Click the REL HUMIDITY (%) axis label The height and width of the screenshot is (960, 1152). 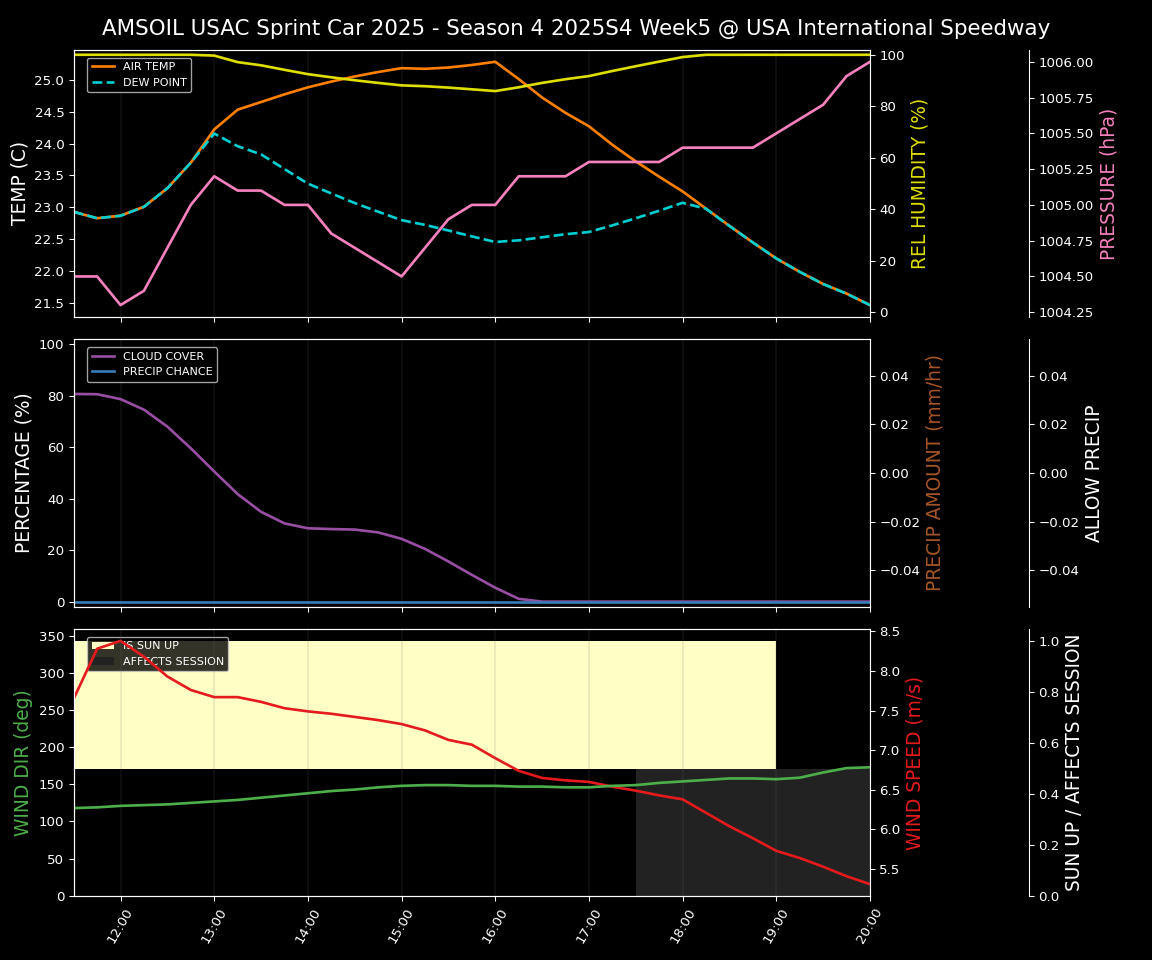pos(919,183)
